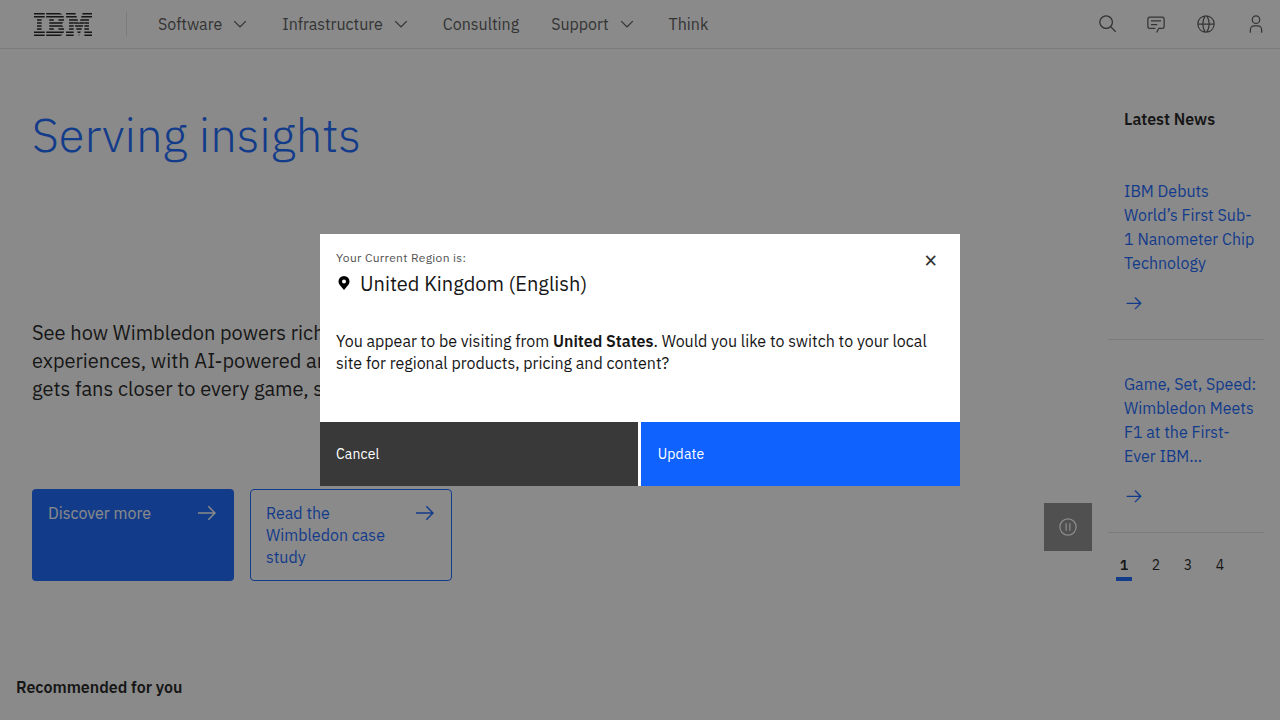The image size is (1280, 720).
Task: Click arrow under Wimbledon Meets F1 news
Action: click(x=1134, y=496)
